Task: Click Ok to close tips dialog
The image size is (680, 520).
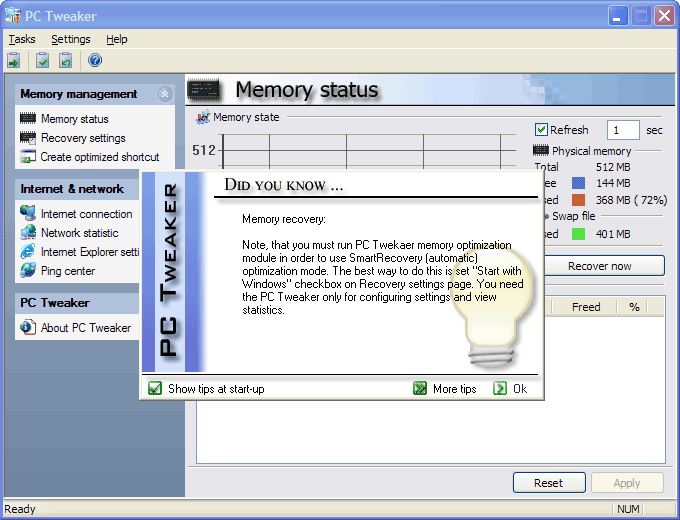Action: click(520, 389)
